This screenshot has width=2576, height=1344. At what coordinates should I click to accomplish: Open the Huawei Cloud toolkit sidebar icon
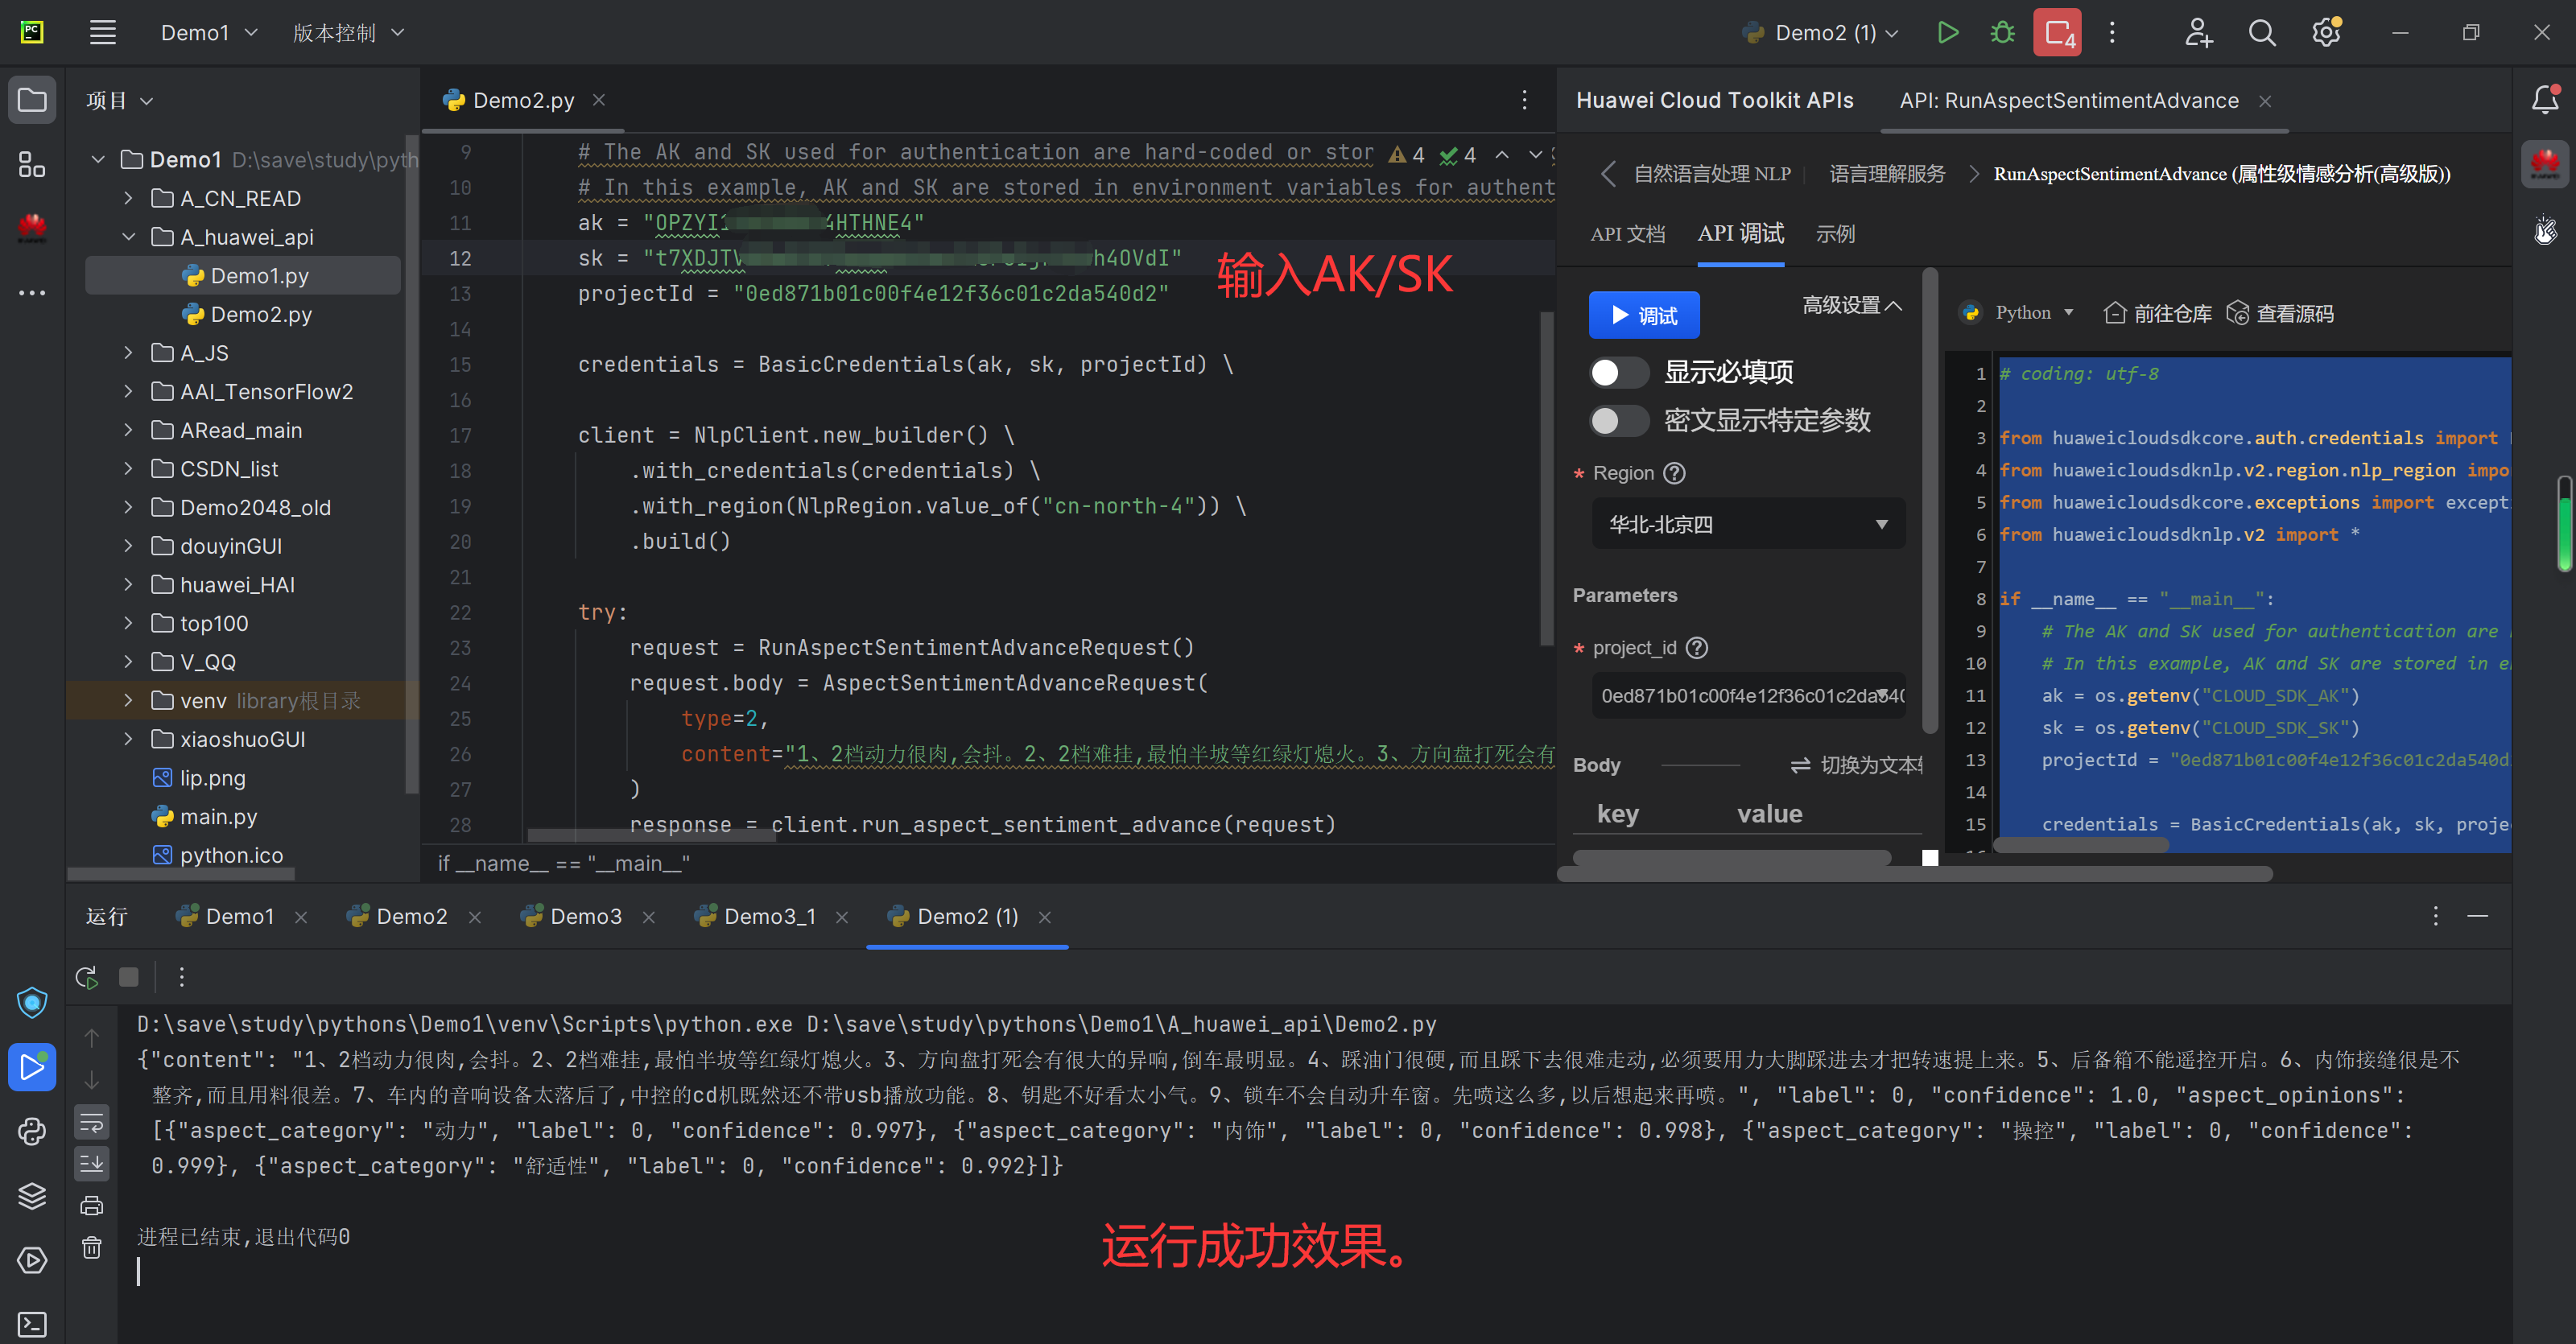pyautogui.click(x=31, y=227)
